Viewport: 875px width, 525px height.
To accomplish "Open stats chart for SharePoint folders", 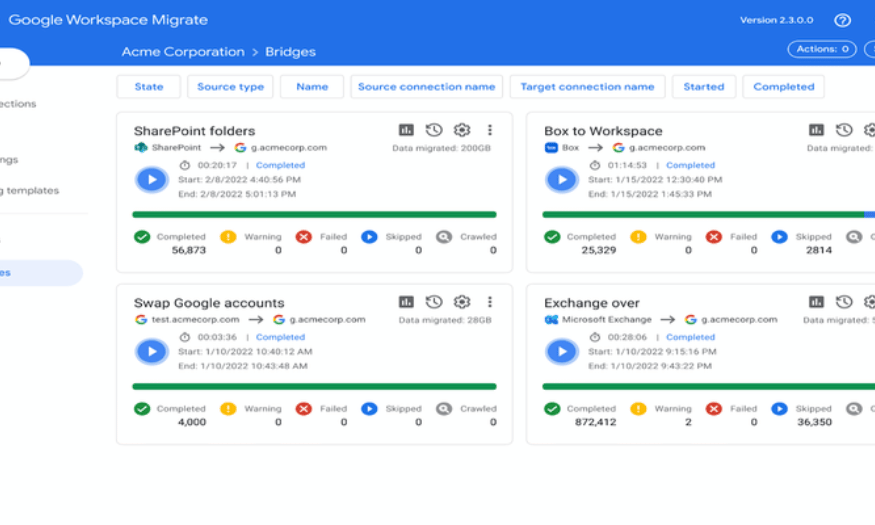I will pos(406,130).
